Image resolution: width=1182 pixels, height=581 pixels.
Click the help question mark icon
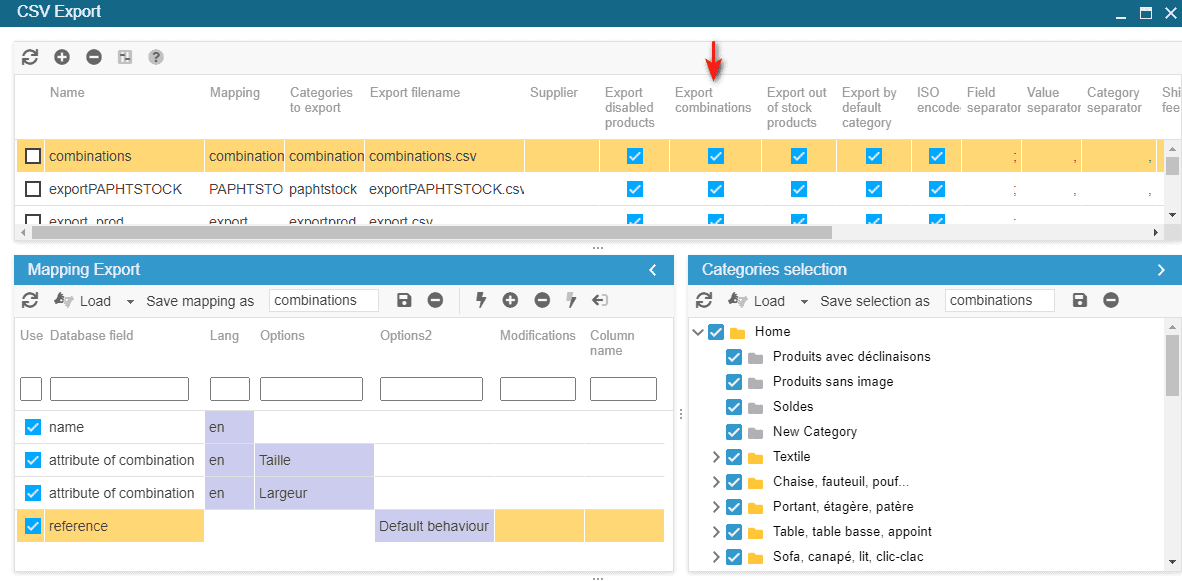[x=156, y=58]
